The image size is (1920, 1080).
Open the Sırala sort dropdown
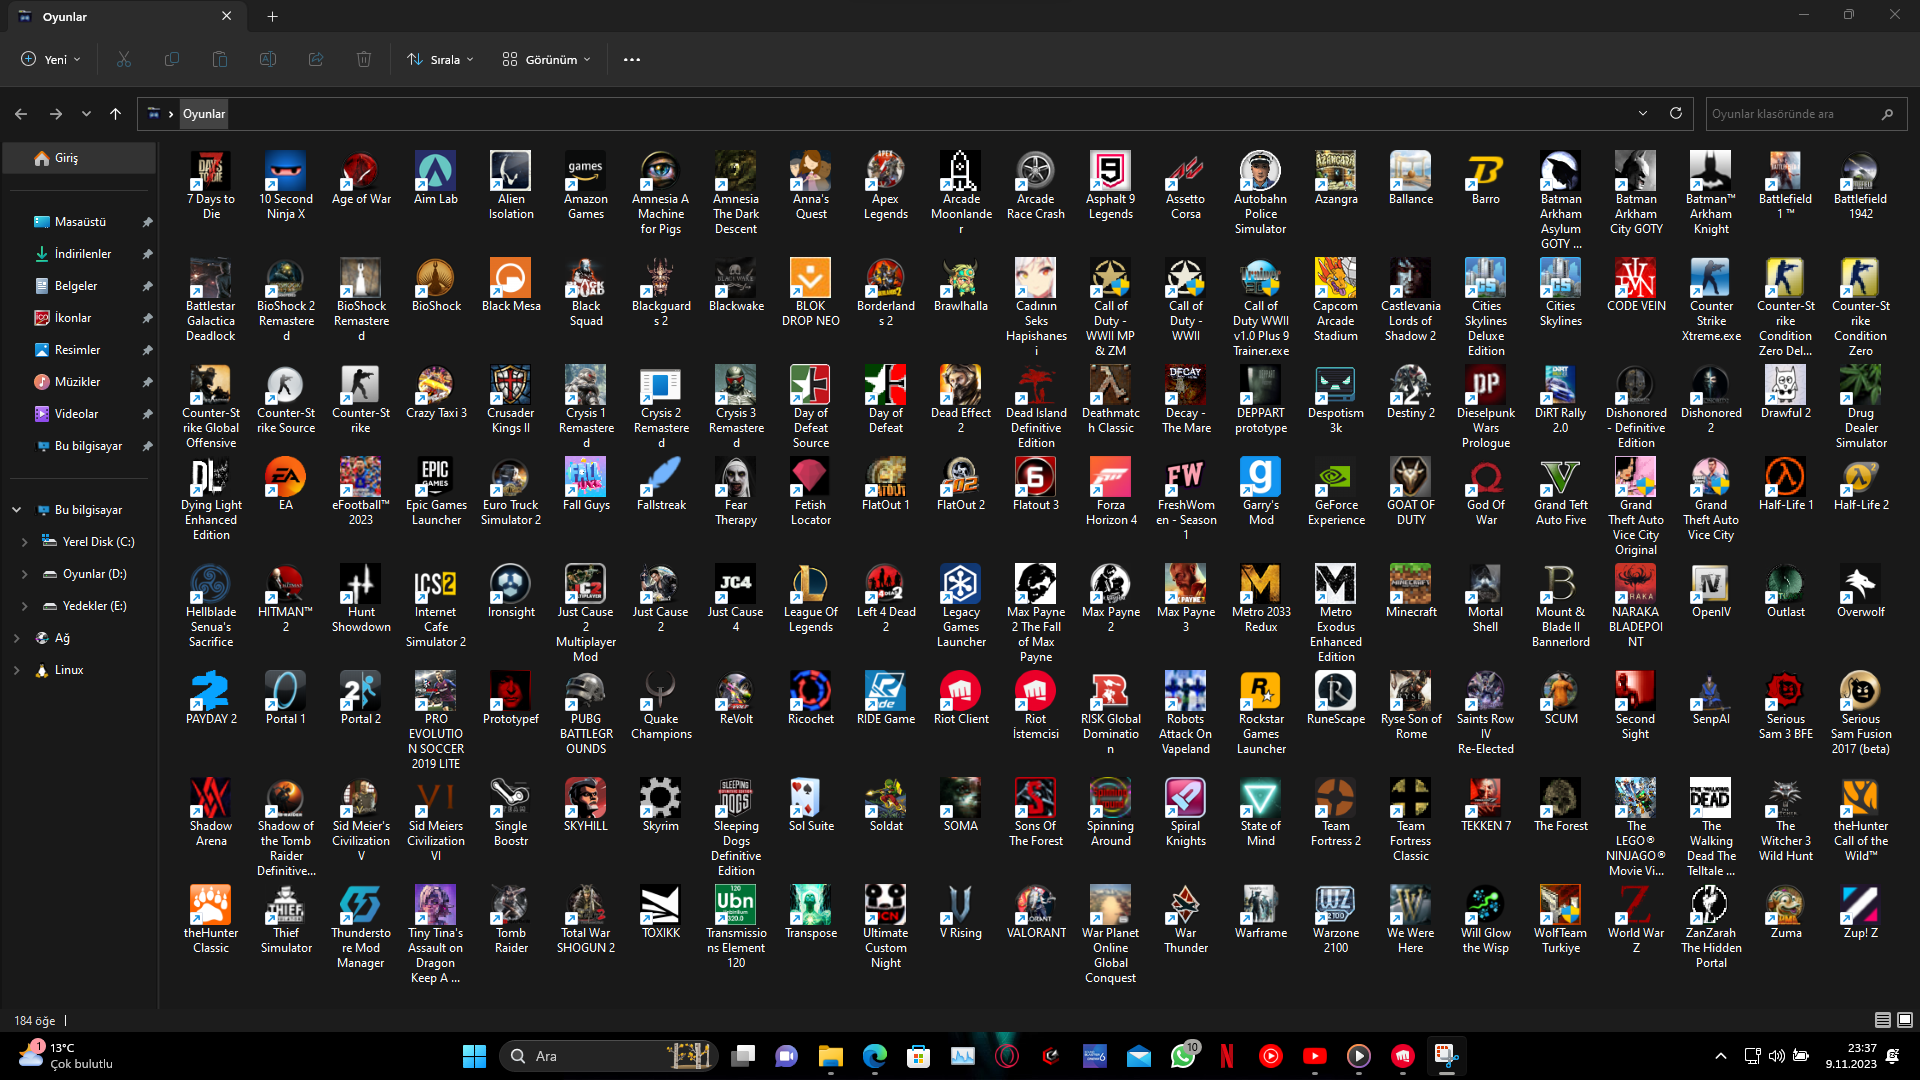click(x=440, y=60)
